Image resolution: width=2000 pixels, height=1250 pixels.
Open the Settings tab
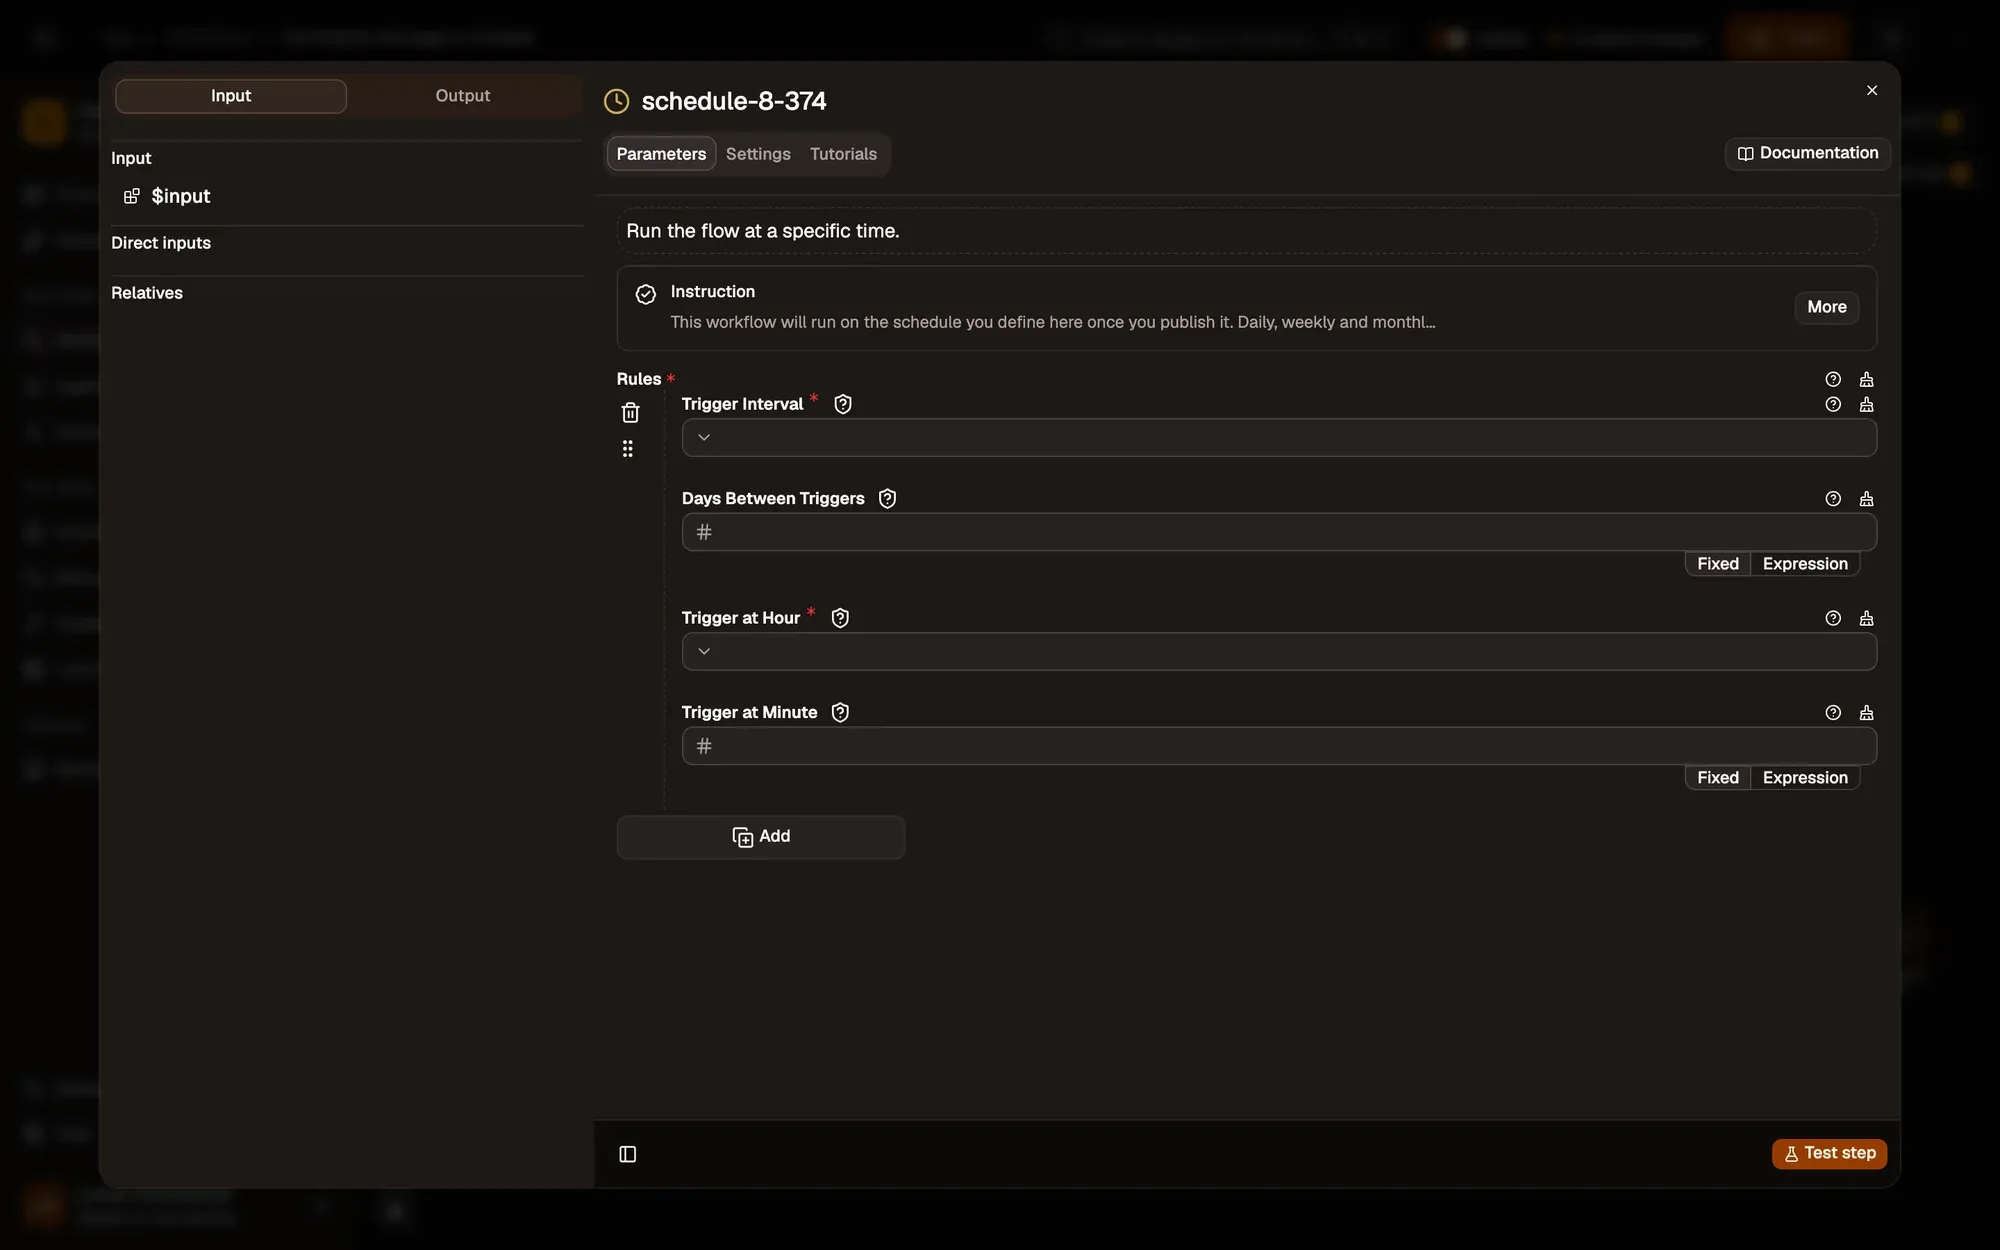(x=758, y=154)
